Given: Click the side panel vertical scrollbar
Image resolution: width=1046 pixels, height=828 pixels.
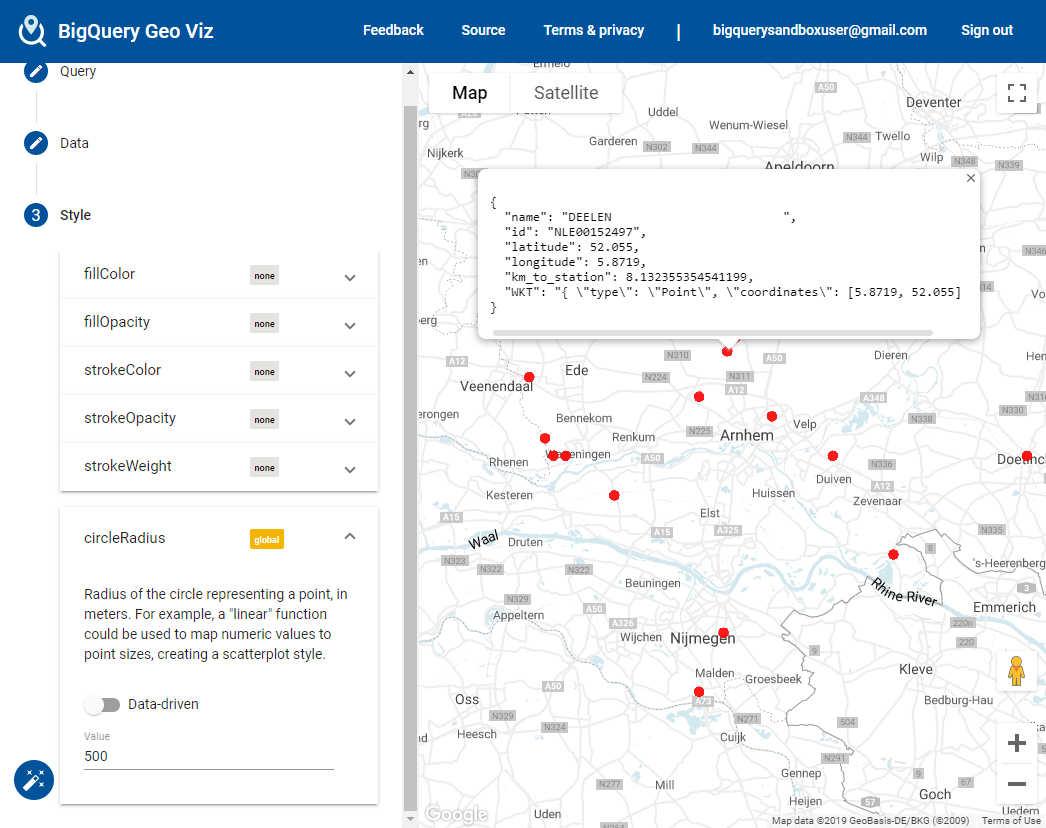Looking at the screenshot, I should tap(410, 457).
